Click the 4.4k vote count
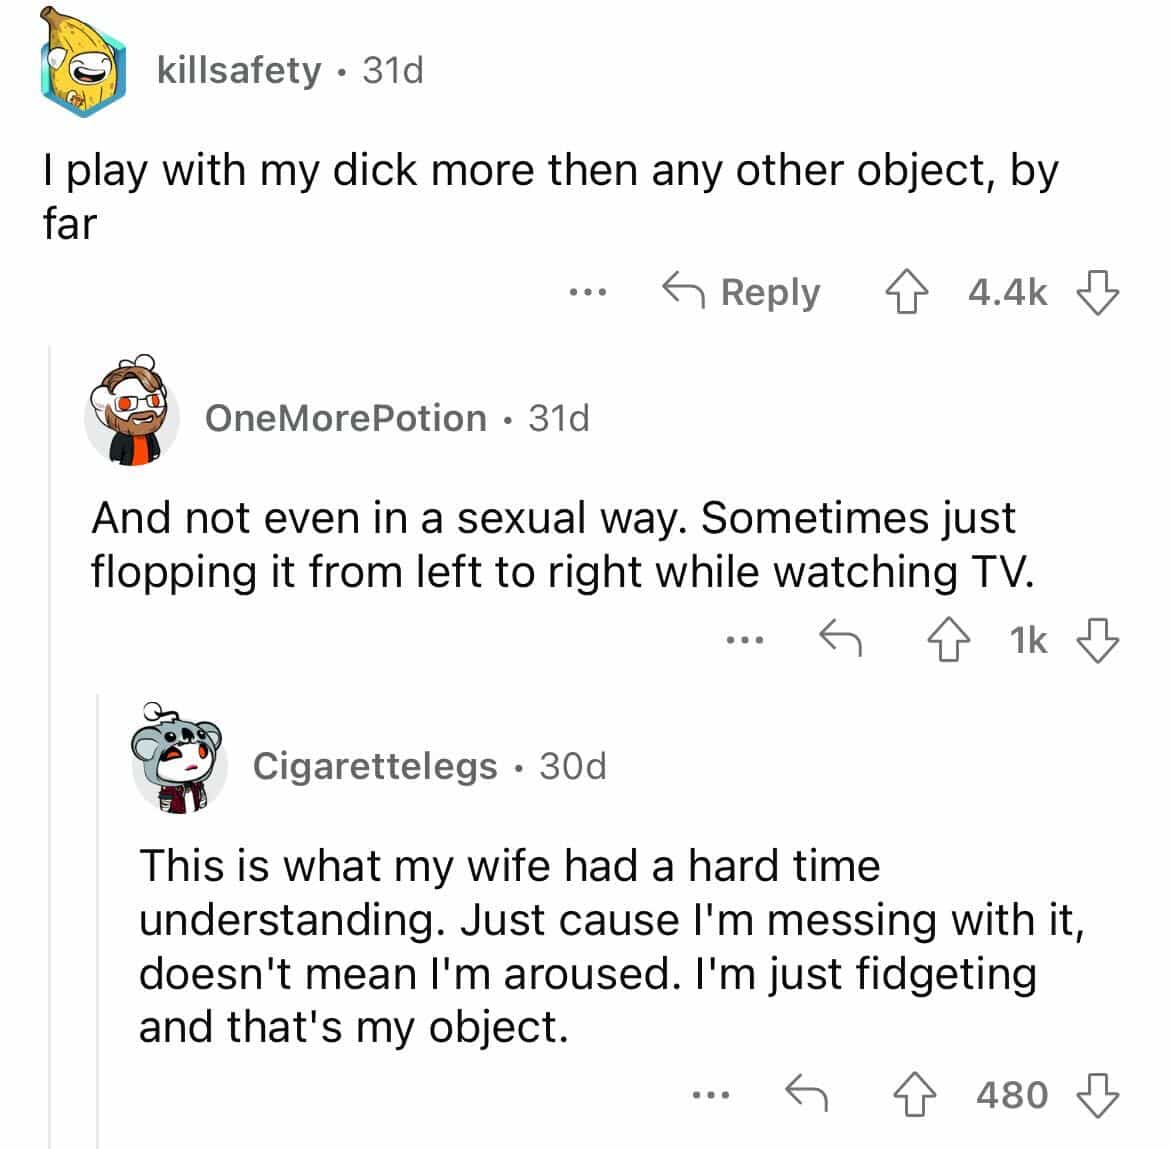This screenshot has height=1149, width=1170. tap(1005, 292)
